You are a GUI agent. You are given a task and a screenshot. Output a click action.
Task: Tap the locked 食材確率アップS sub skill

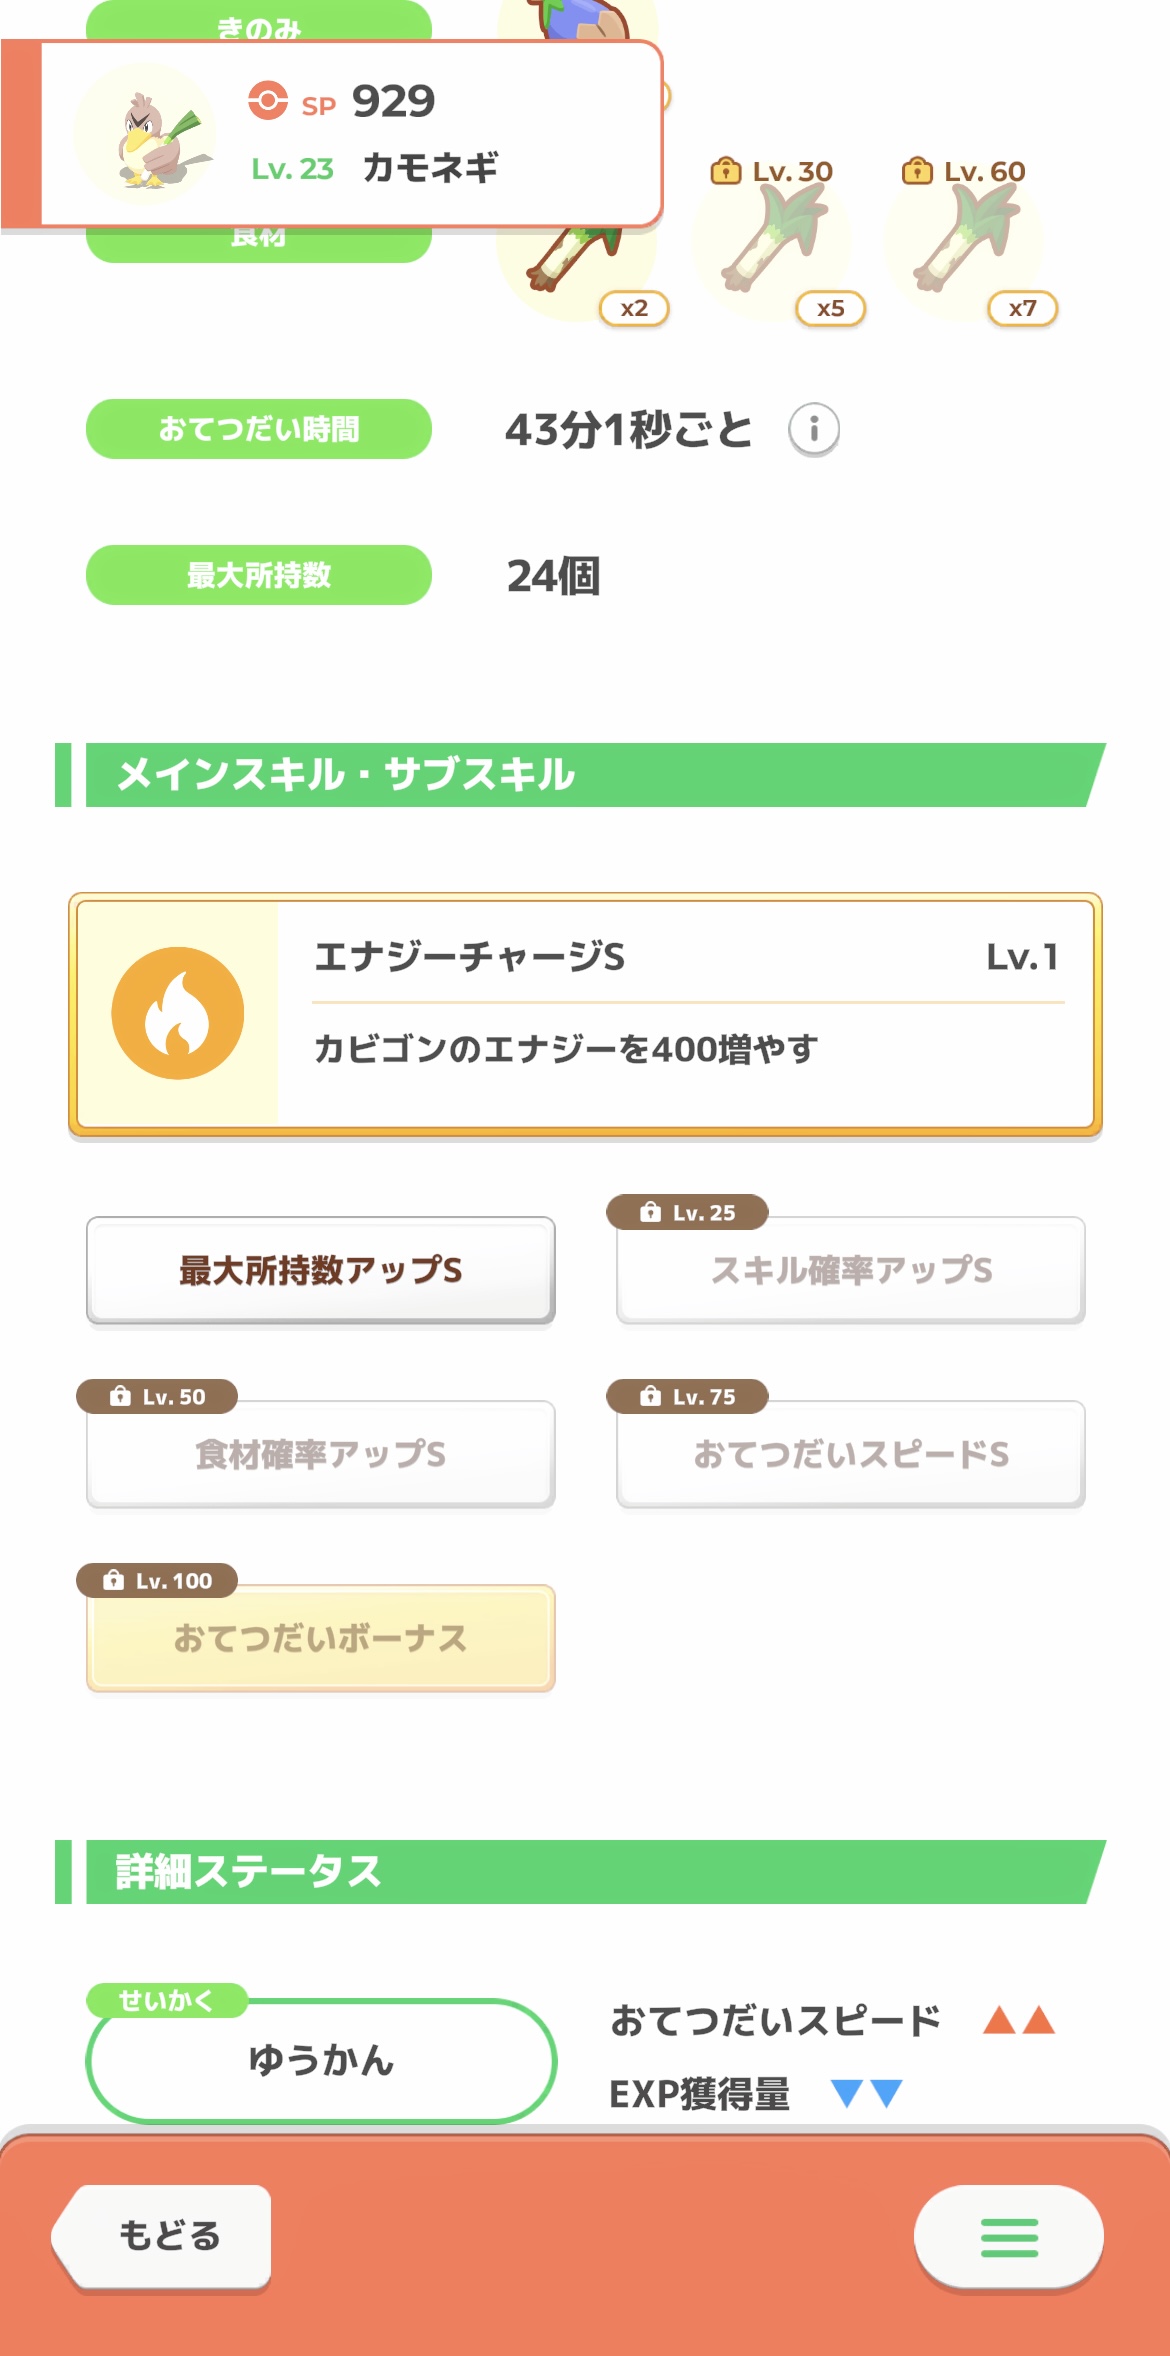[320, 1454]
